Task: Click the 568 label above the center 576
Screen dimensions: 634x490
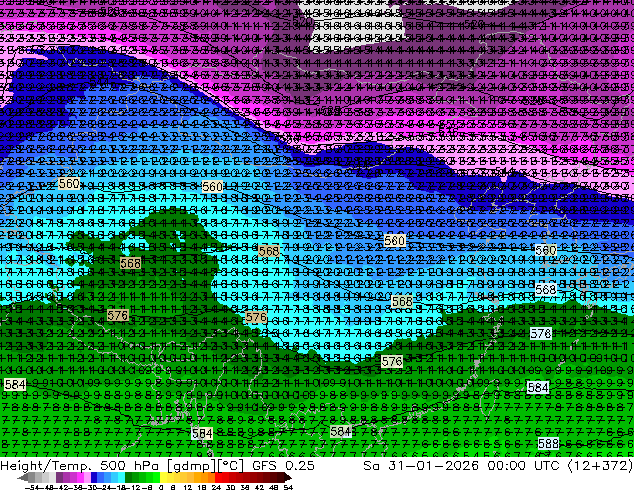Action: [268, 251]
